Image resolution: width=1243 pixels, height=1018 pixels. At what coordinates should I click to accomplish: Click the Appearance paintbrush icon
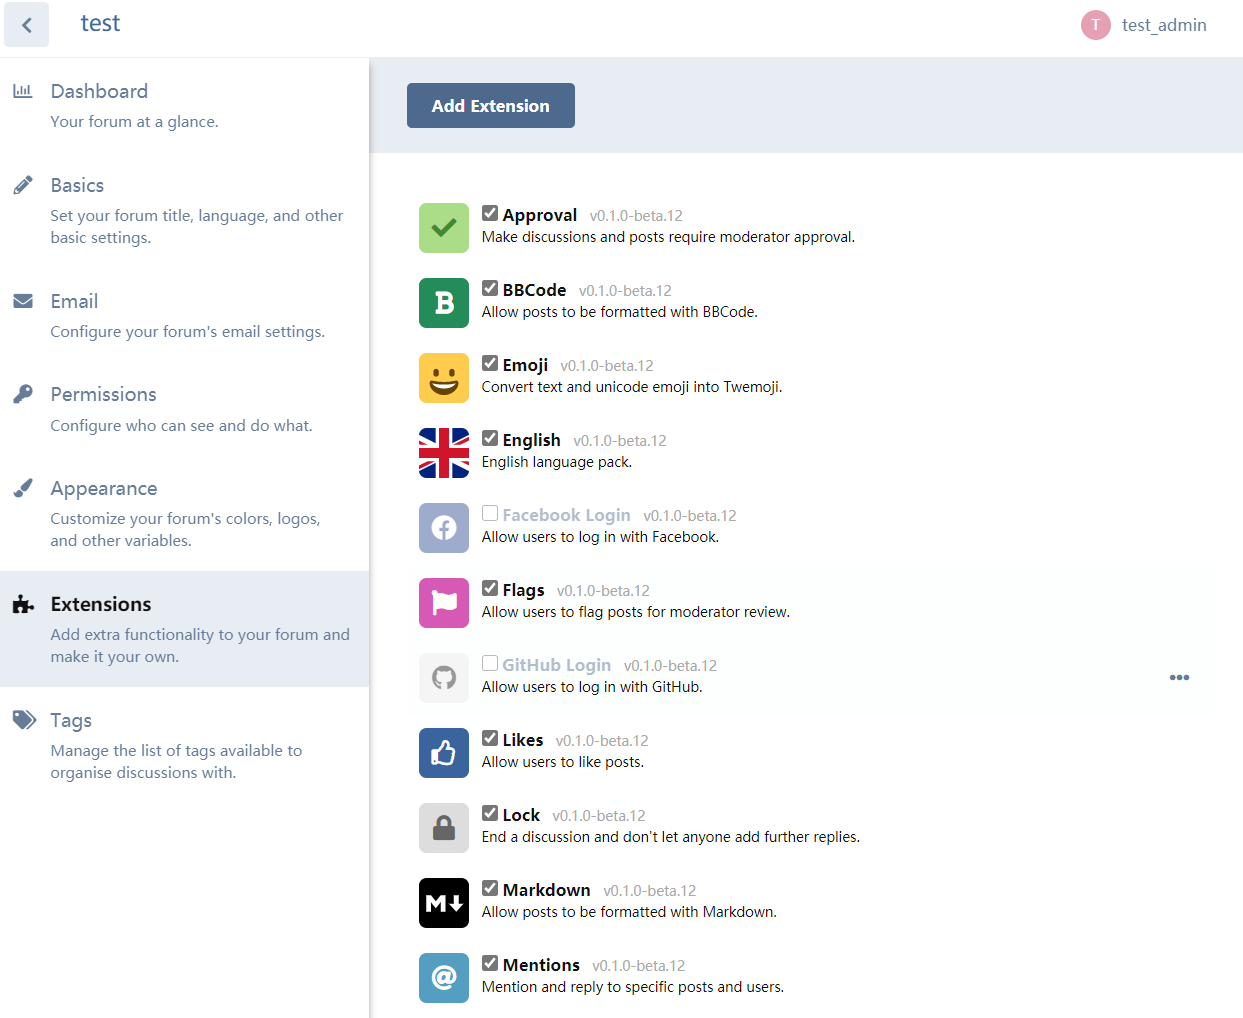(23, 488)
